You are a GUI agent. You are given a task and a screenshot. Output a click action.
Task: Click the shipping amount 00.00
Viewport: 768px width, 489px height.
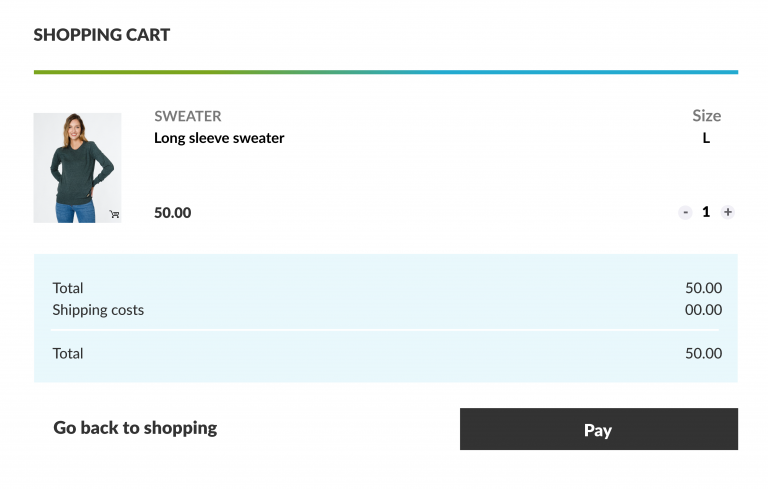click(703, 310)
